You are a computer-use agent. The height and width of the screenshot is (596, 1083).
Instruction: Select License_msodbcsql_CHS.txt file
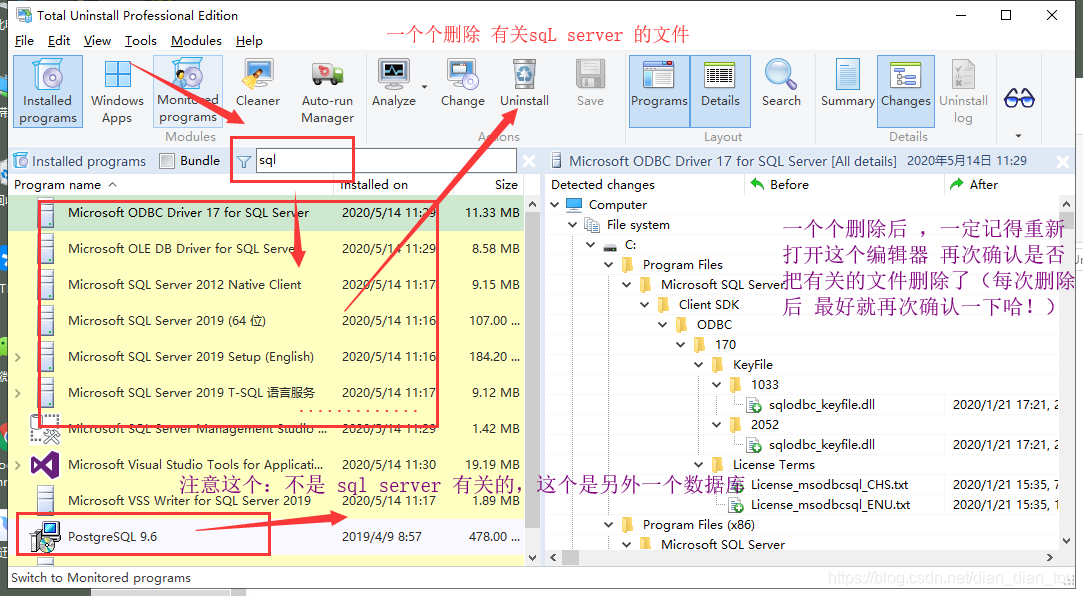(x=829, y=485)
